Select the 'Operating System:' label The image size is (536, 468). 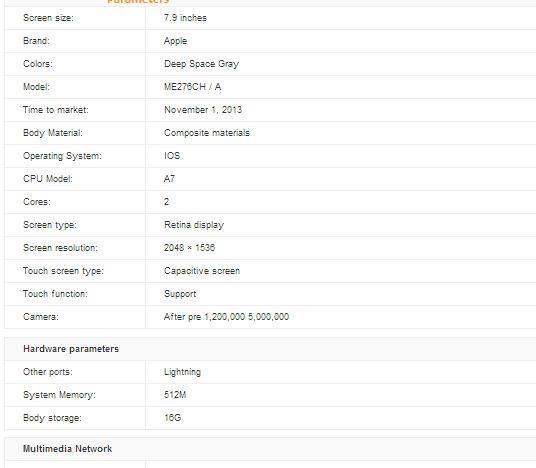click(x=62, y=156)
